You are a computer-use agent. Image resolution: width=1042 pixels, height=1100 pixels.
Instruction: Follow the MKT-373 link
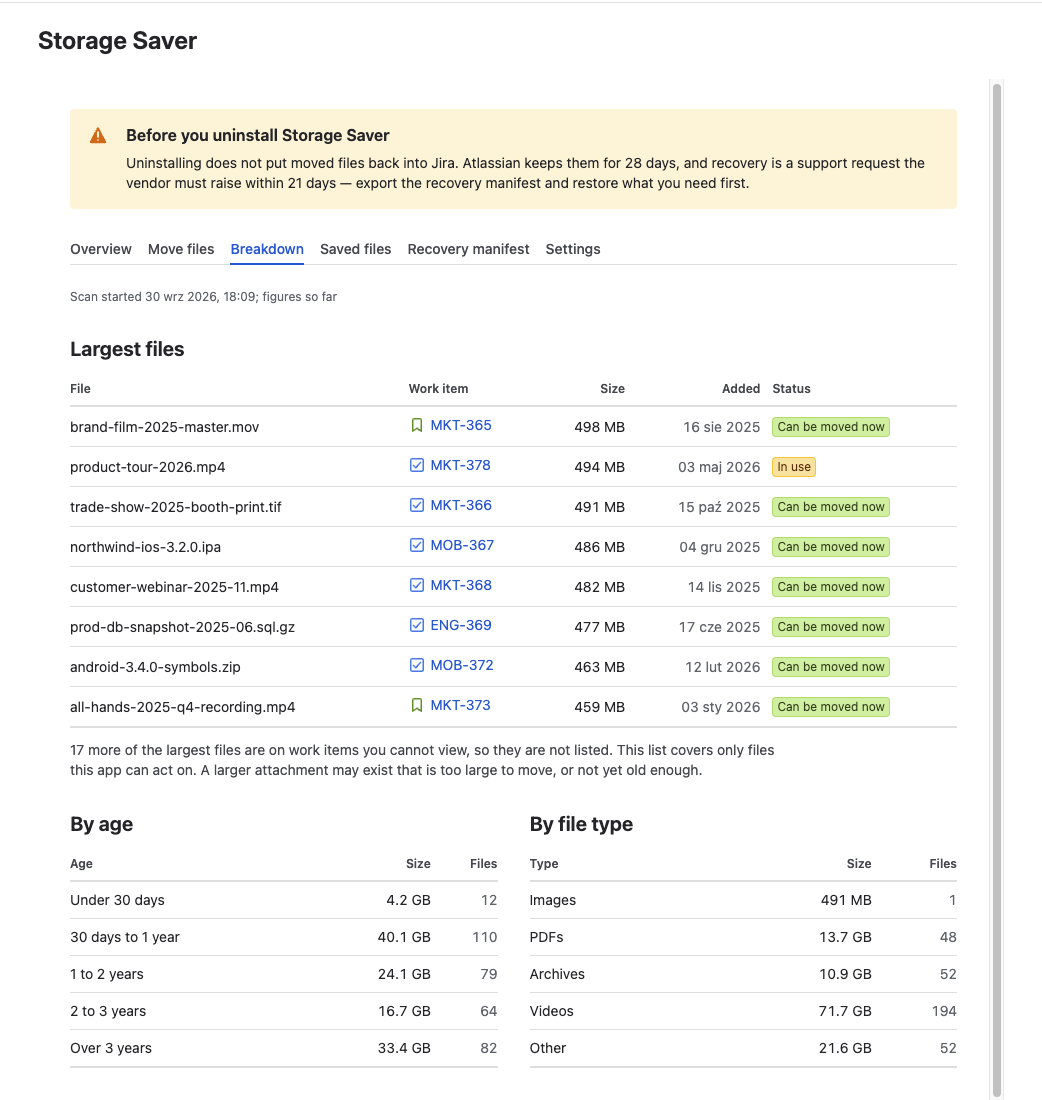(460, 705)
